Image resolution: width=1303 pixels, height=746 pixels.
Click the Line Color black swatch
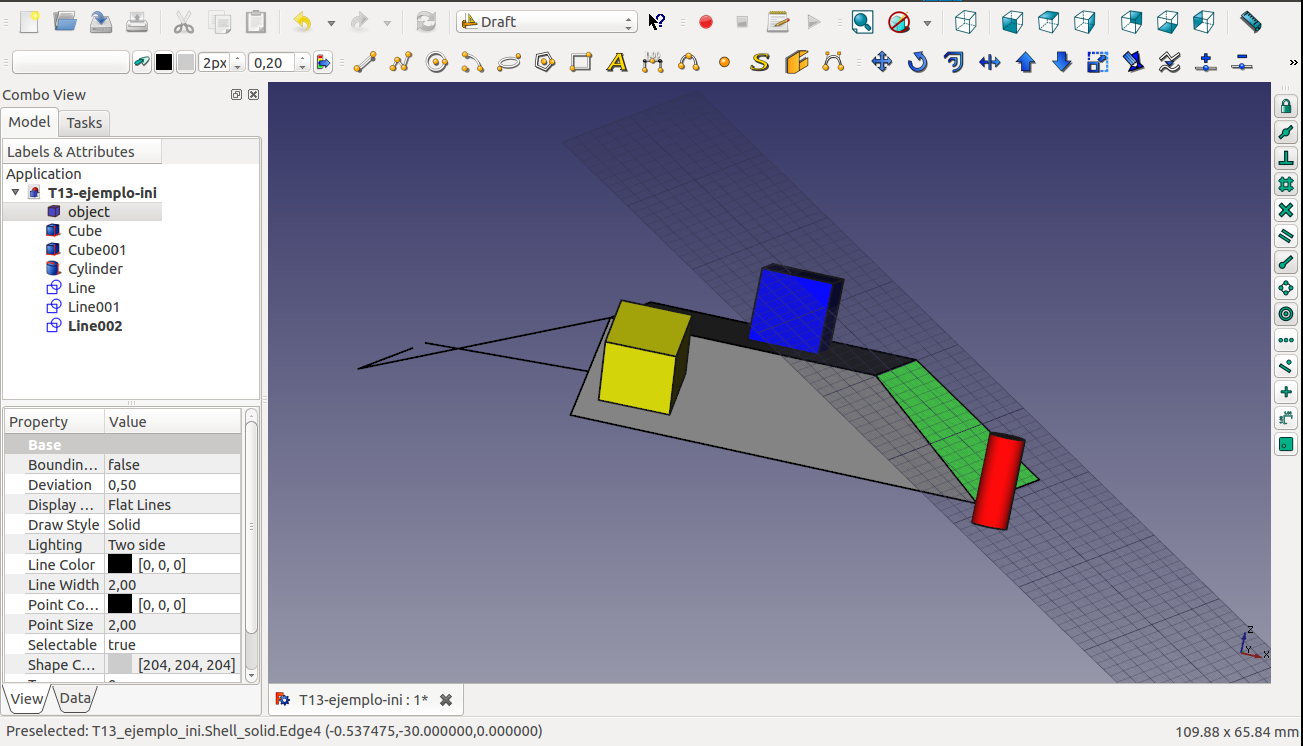click(x=120, y=565)
